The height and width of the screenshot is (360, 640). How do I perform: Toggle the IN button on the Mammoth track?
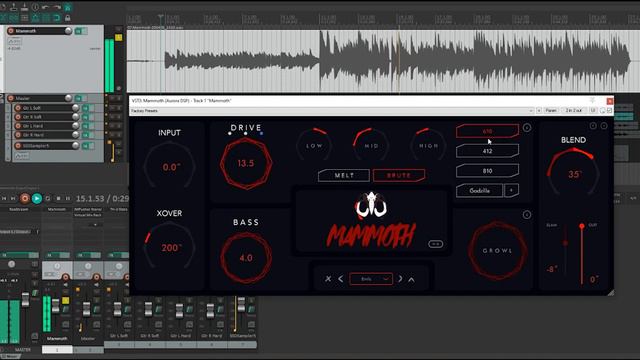(78, 31)
